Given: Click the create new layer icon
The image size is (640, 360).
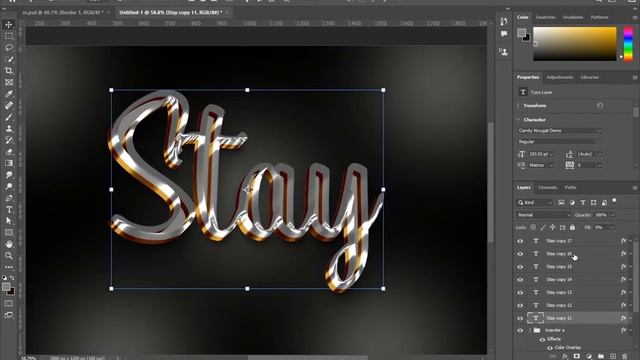Looking at the screenshot, I should coord(613,356).
